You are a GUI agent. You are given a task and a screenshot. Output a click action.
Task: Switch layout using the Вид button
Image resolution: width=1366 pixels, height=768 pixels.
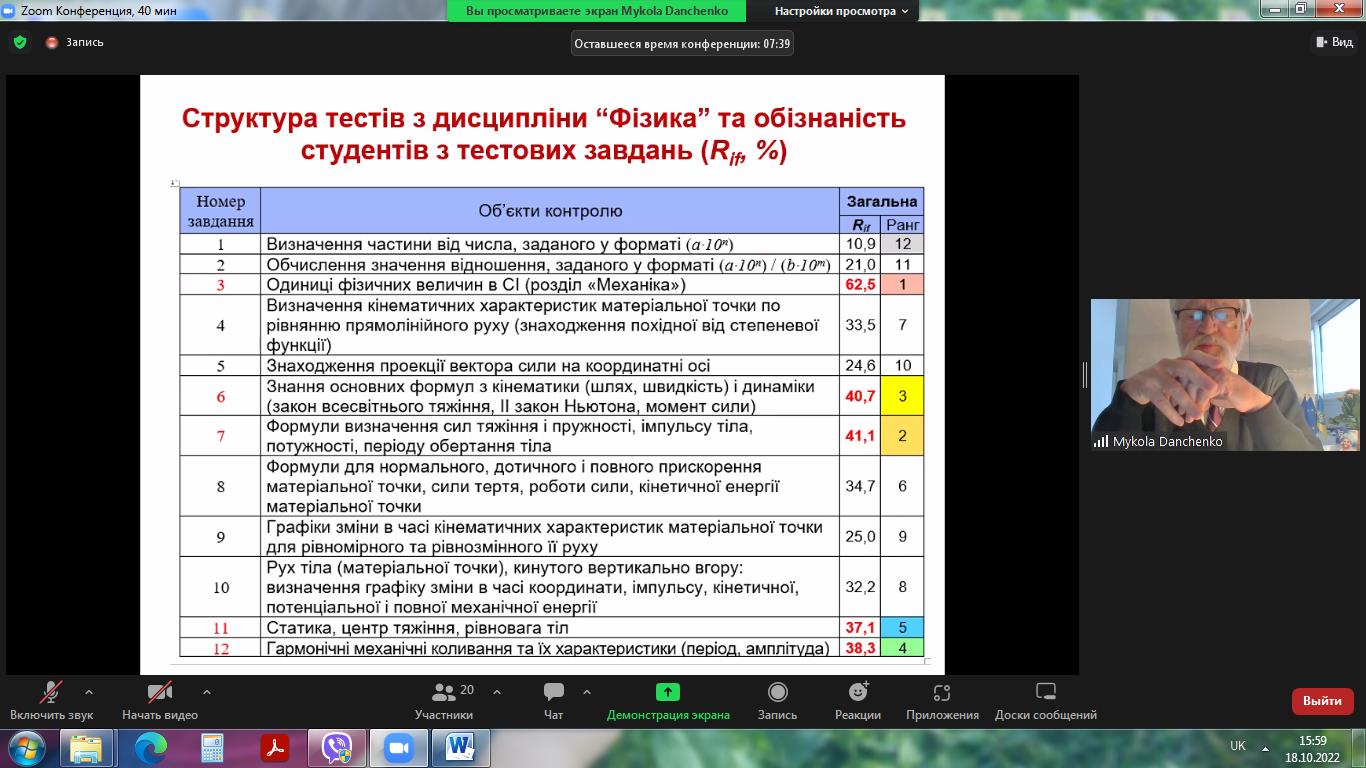tap(1333, 42)
